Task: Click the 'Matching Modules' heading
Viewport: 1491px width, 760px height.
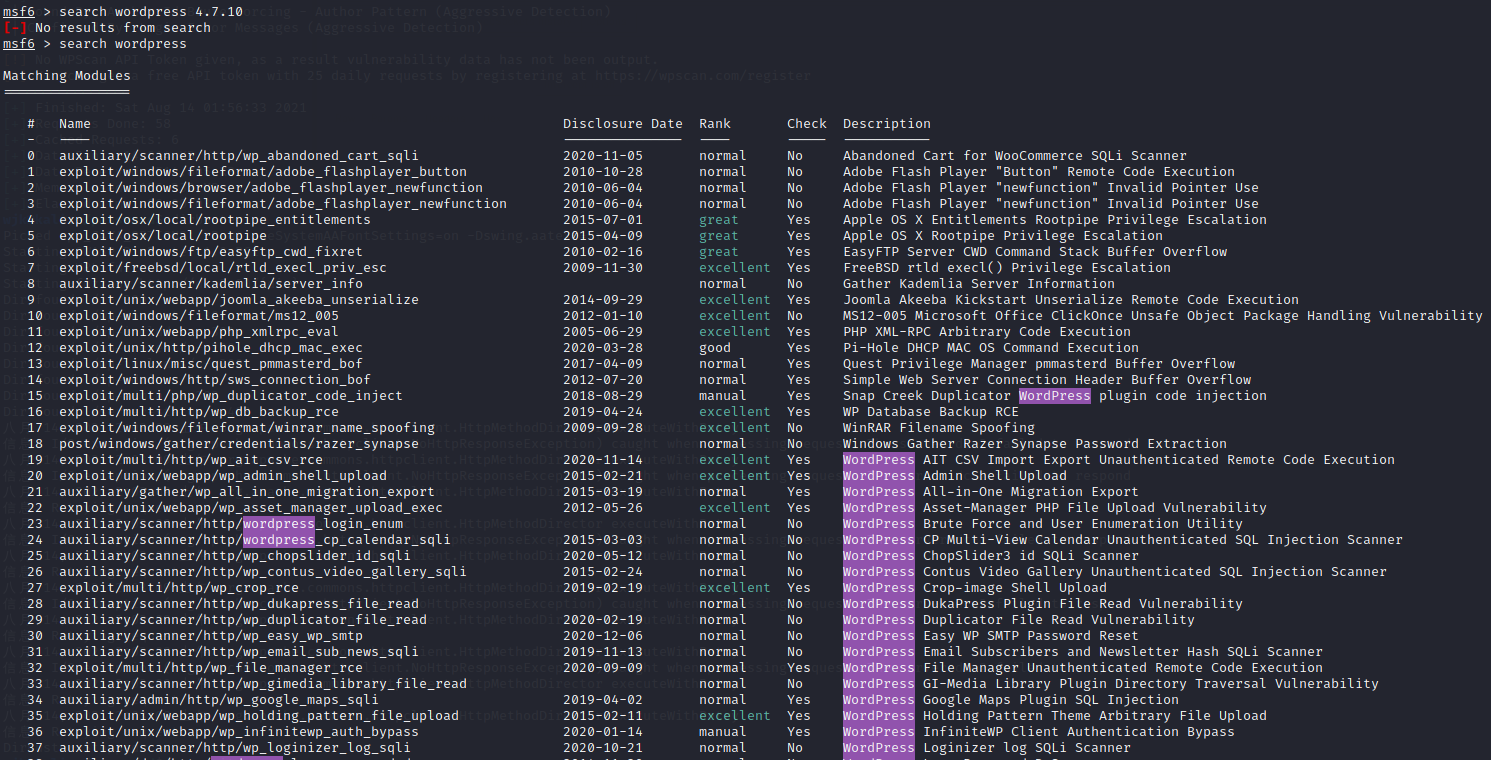Action: 67,76
